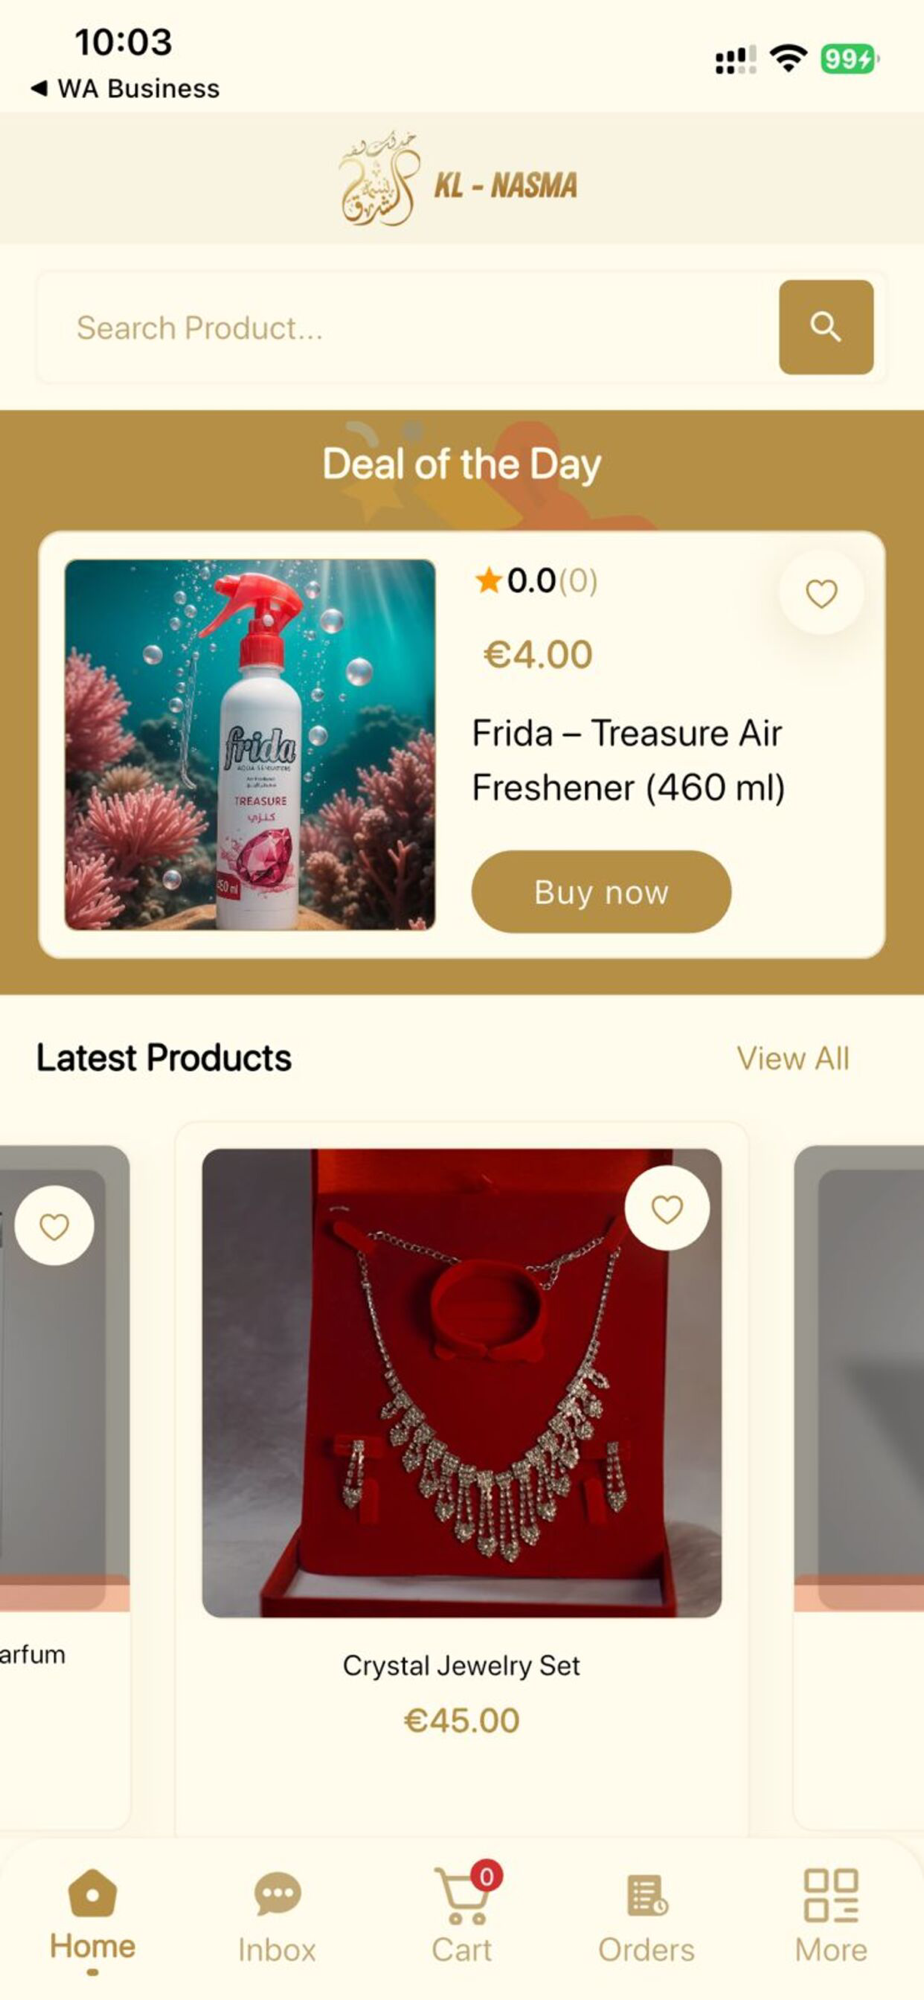Open the shopping Cart icon

(462, 1916)
